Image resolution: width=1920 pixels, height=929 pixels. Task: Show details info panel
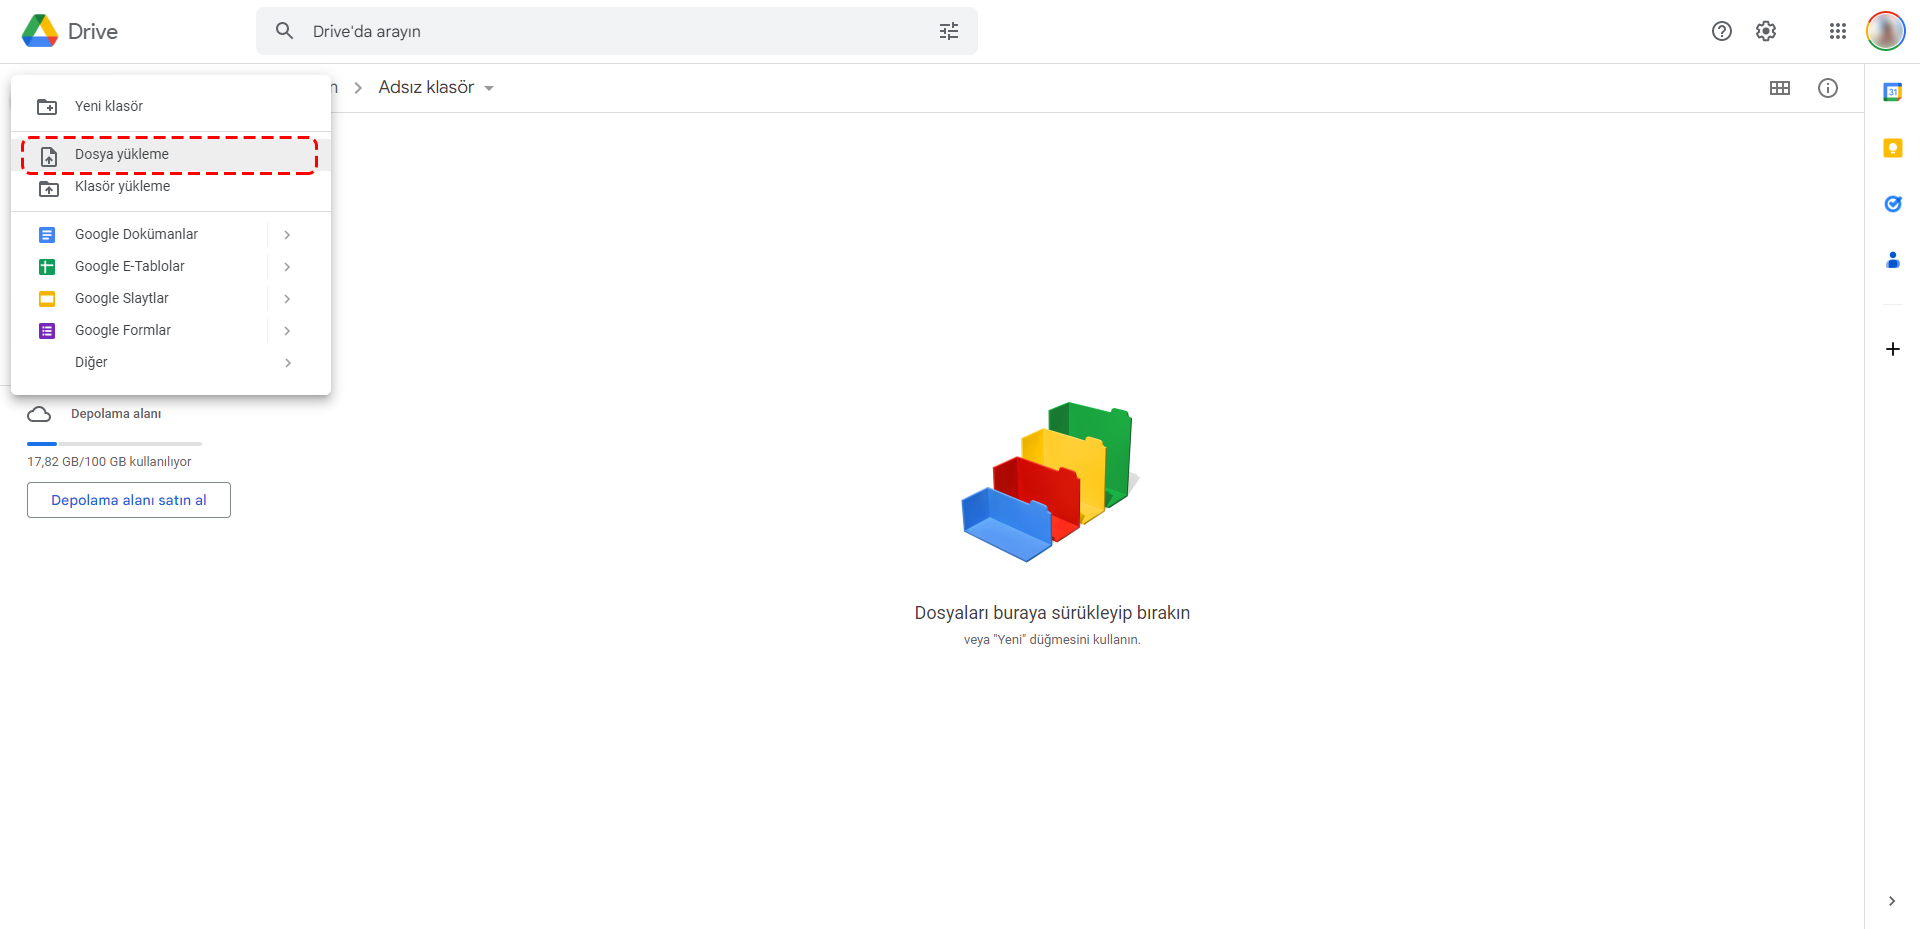tap(1827, 88)
